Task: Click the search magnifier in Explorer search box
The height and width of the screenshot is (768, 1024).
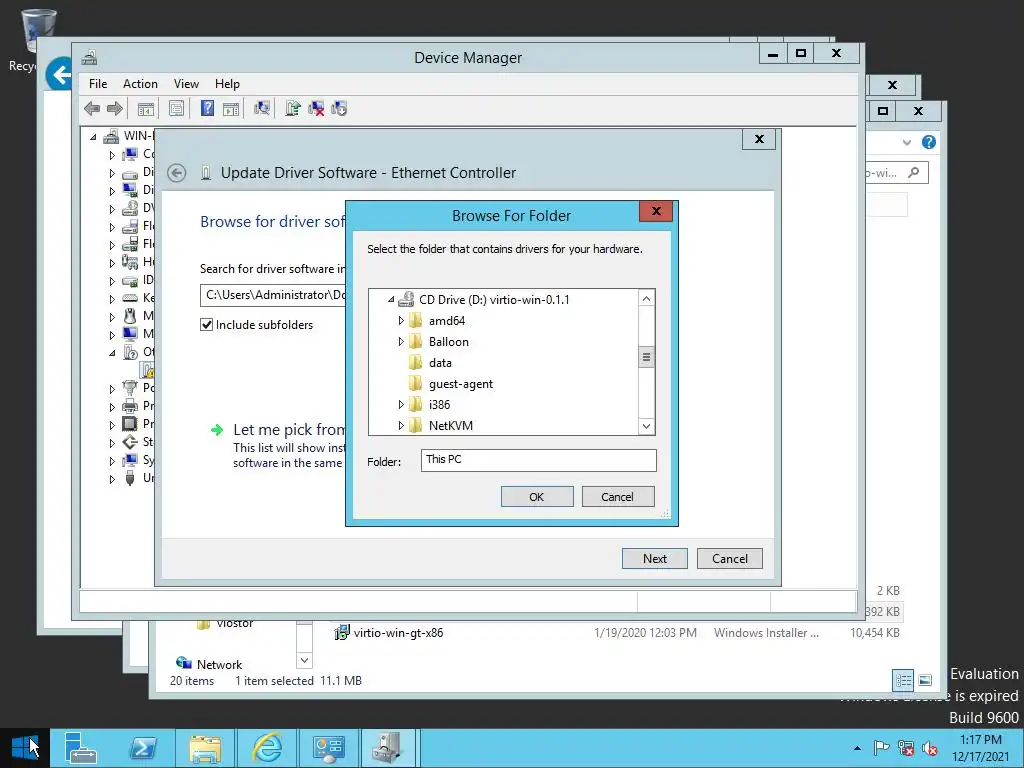Action: 914,172
